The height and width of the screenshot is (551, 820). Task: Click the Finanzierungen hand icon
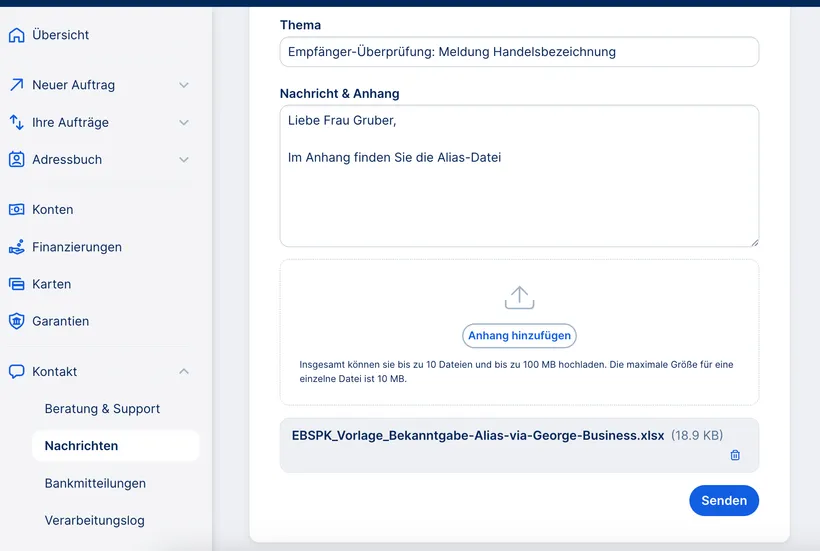16,247
